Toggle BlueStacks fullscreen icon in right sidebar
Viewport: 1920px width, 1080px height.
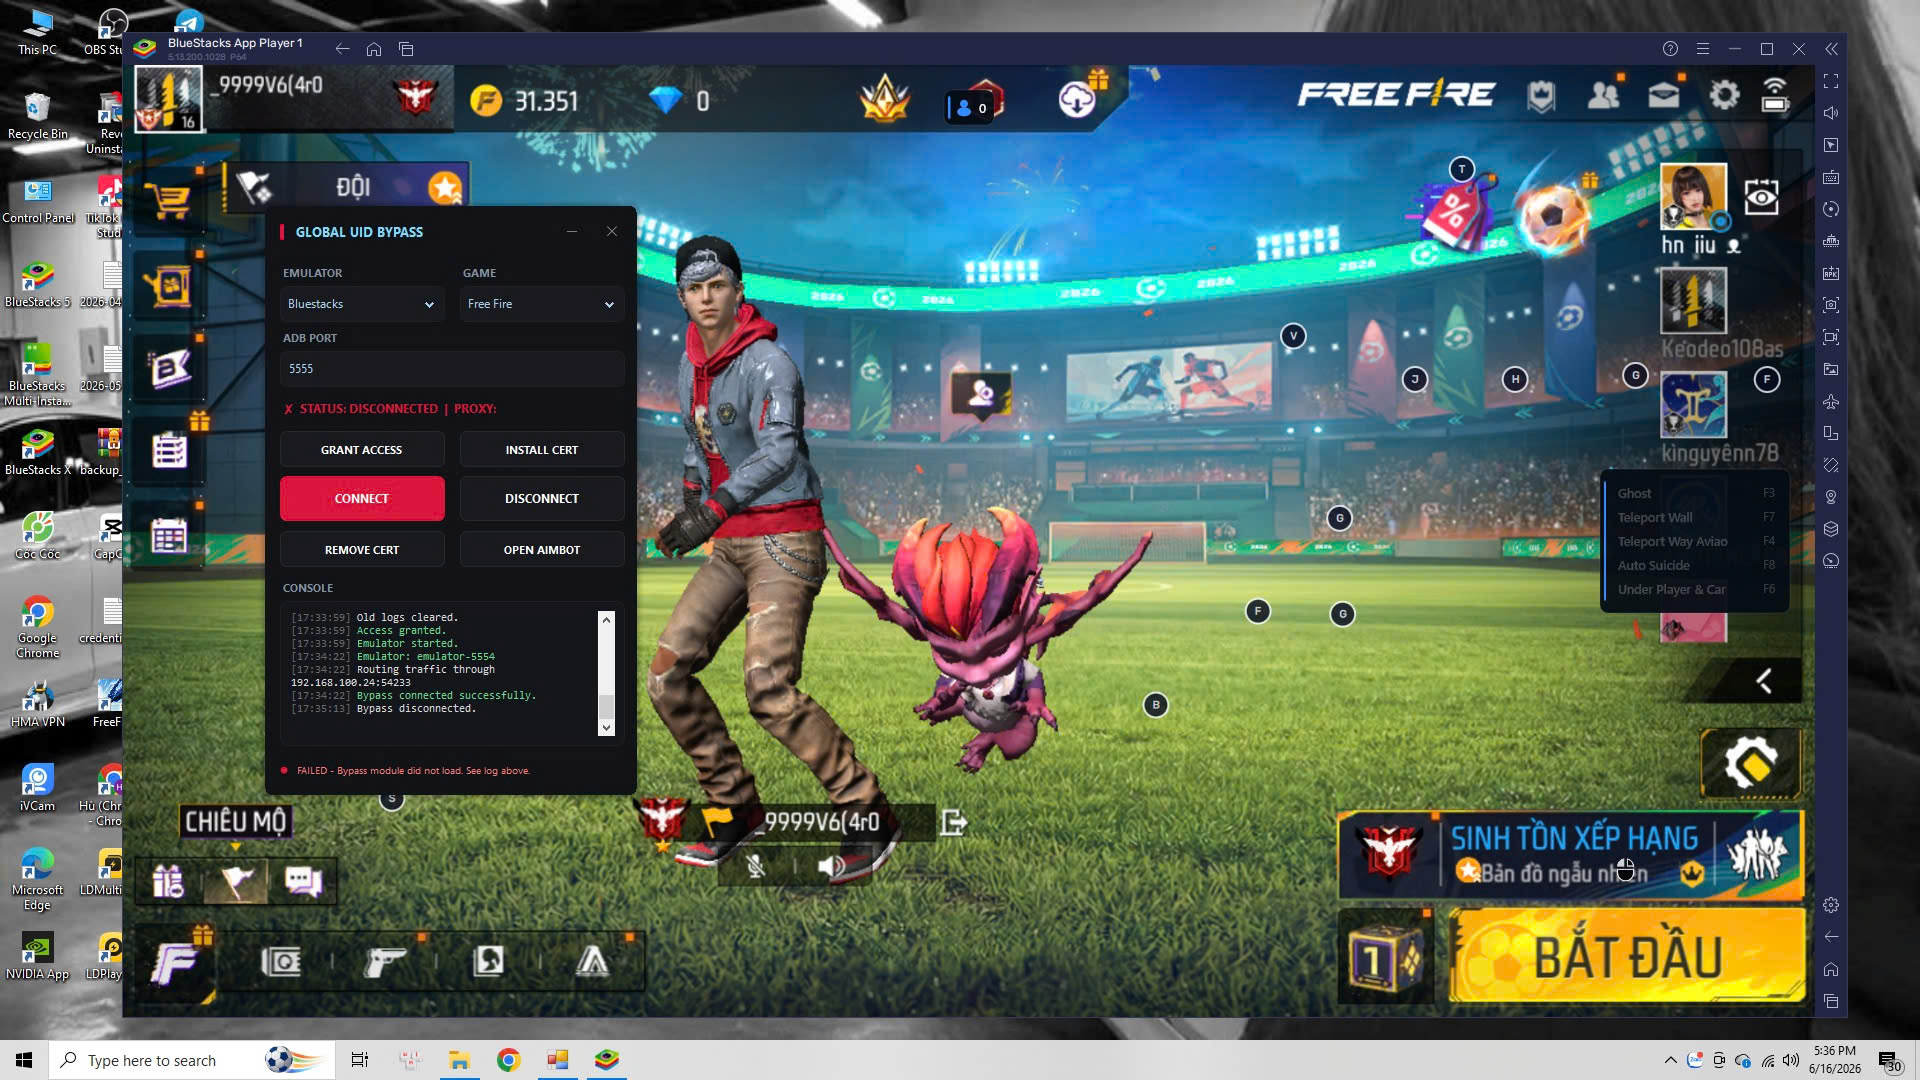click(1831, 81)
